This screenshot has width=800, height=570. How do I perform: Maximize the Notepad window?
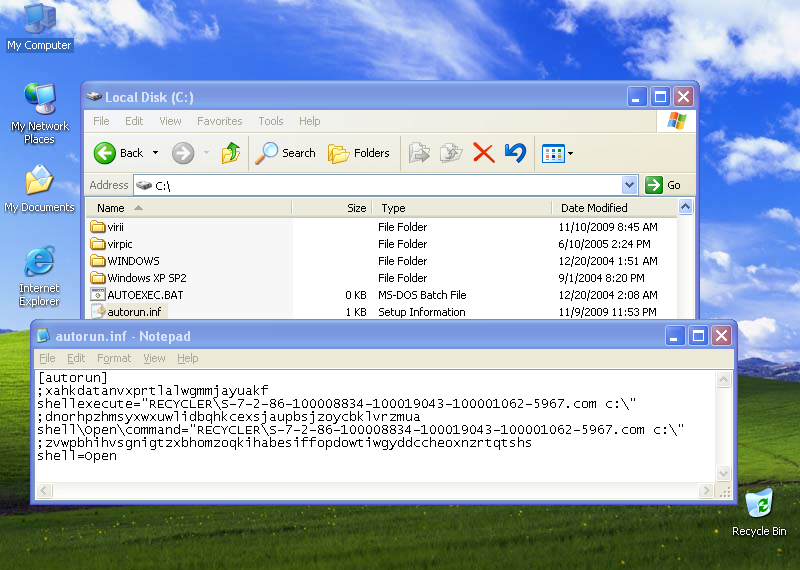point(698,336)
